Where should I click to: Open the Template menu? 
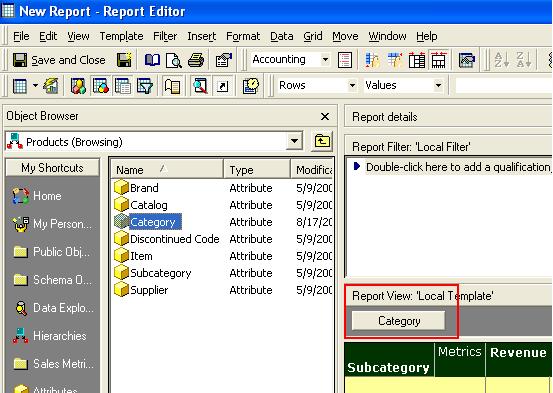(x=121, y=36)
